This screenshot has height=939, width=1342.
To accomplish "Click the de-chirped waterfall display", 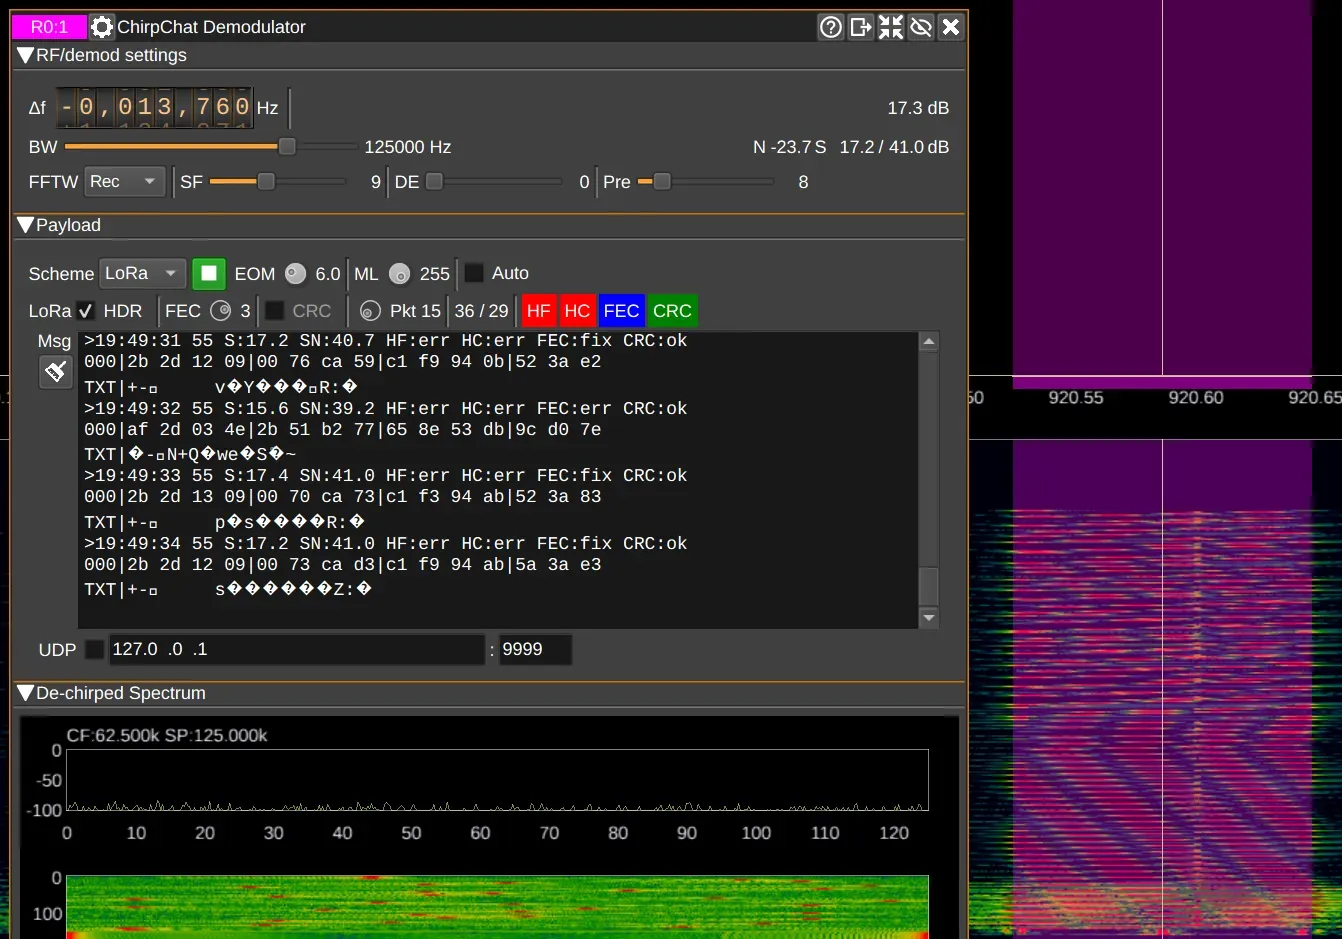I will click(x=497, y=907).
